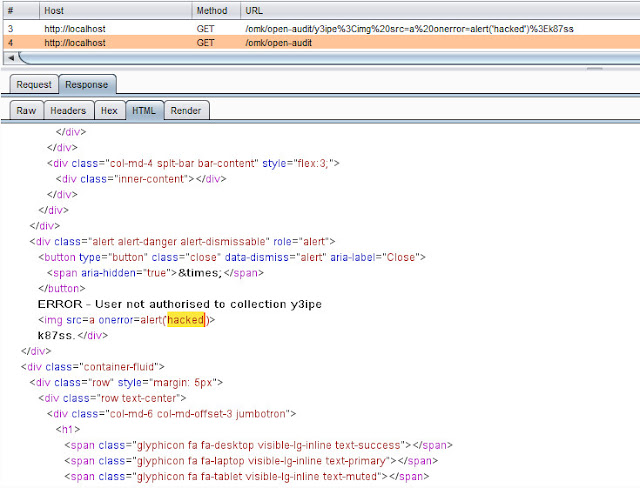The width and height of the screenshot is (640, 488).
Task: Click the span aria-hidden="true" line
Action: click(x=155, y=273)
